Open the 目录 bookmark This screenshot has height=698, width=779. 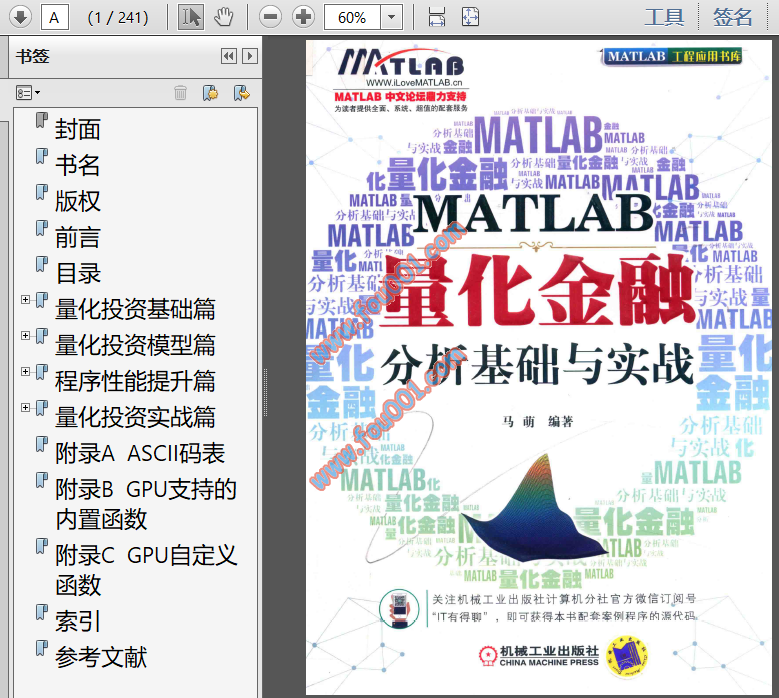(x=78, y=273)
